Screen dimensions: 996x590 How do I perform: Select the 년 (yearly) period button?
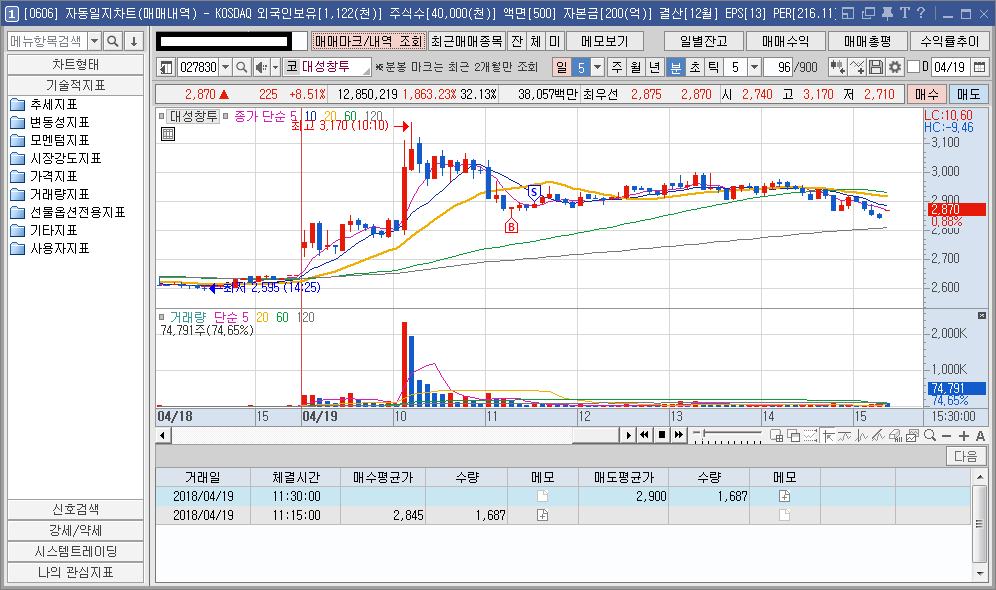[655, 67]
